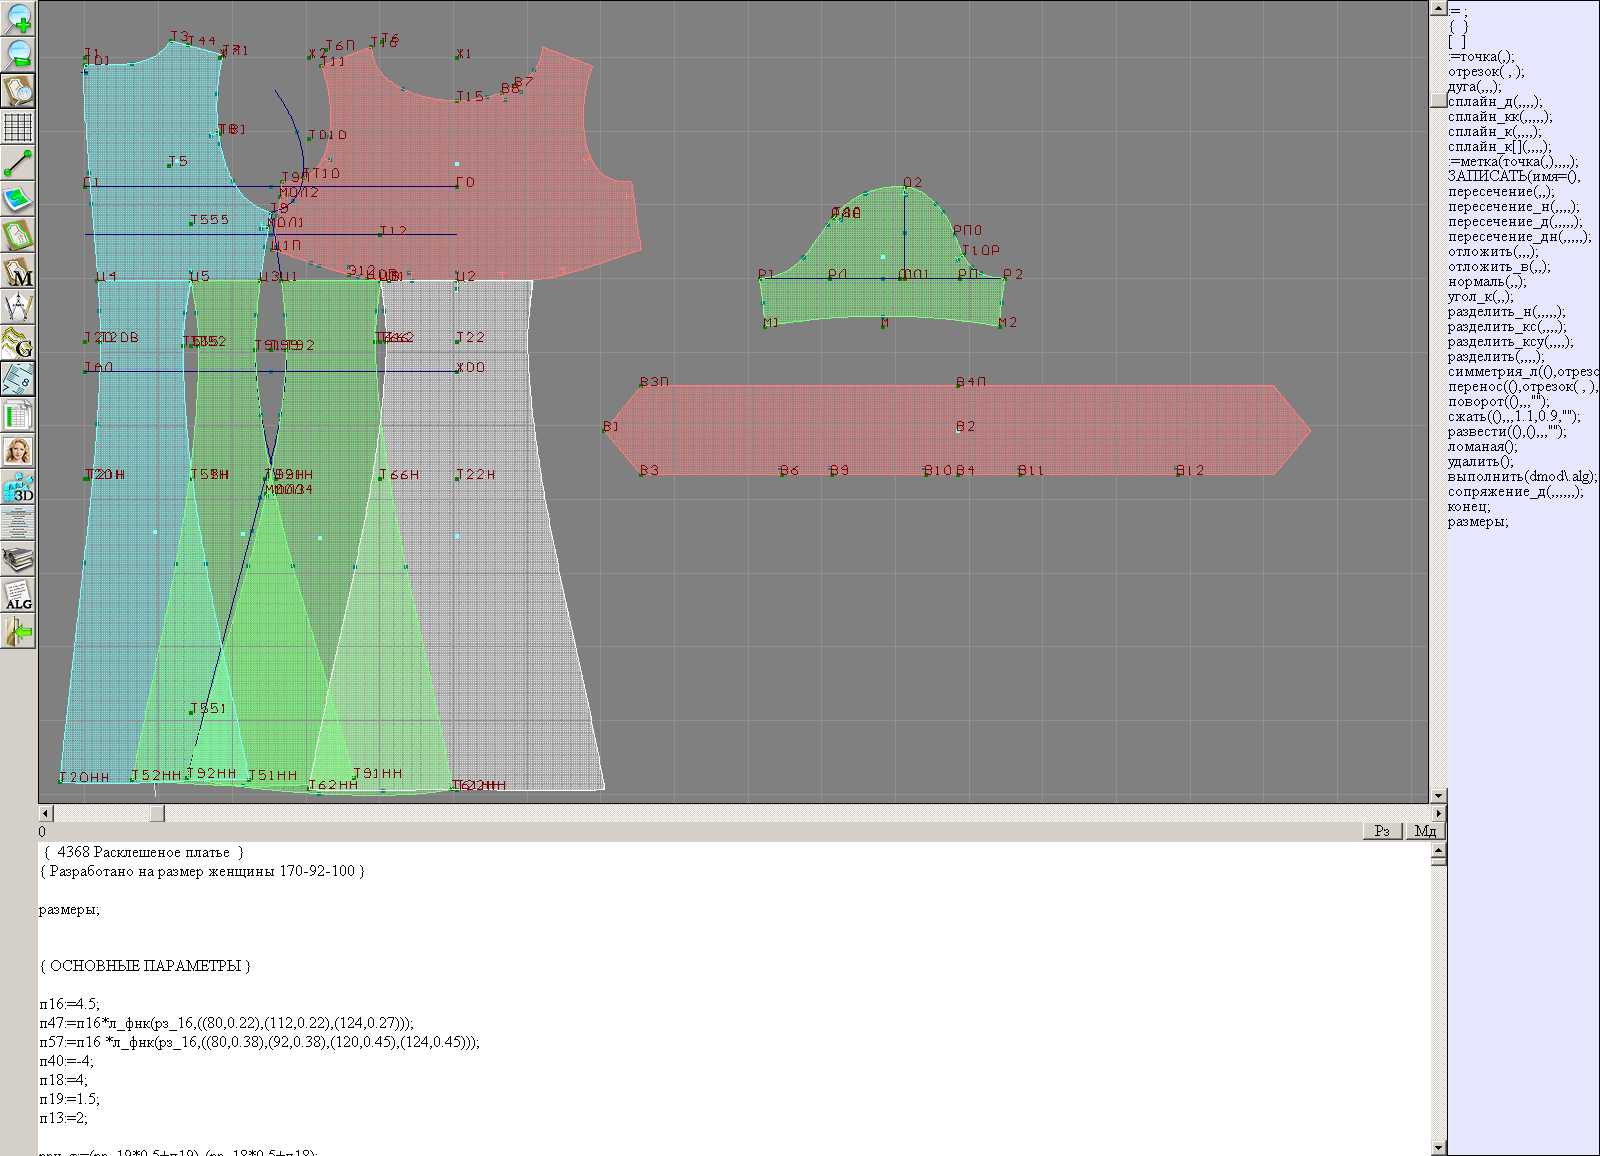Screen dimensions: 1600x1156
Task: Open the 3D view tool
Action: tap(18, 488)
